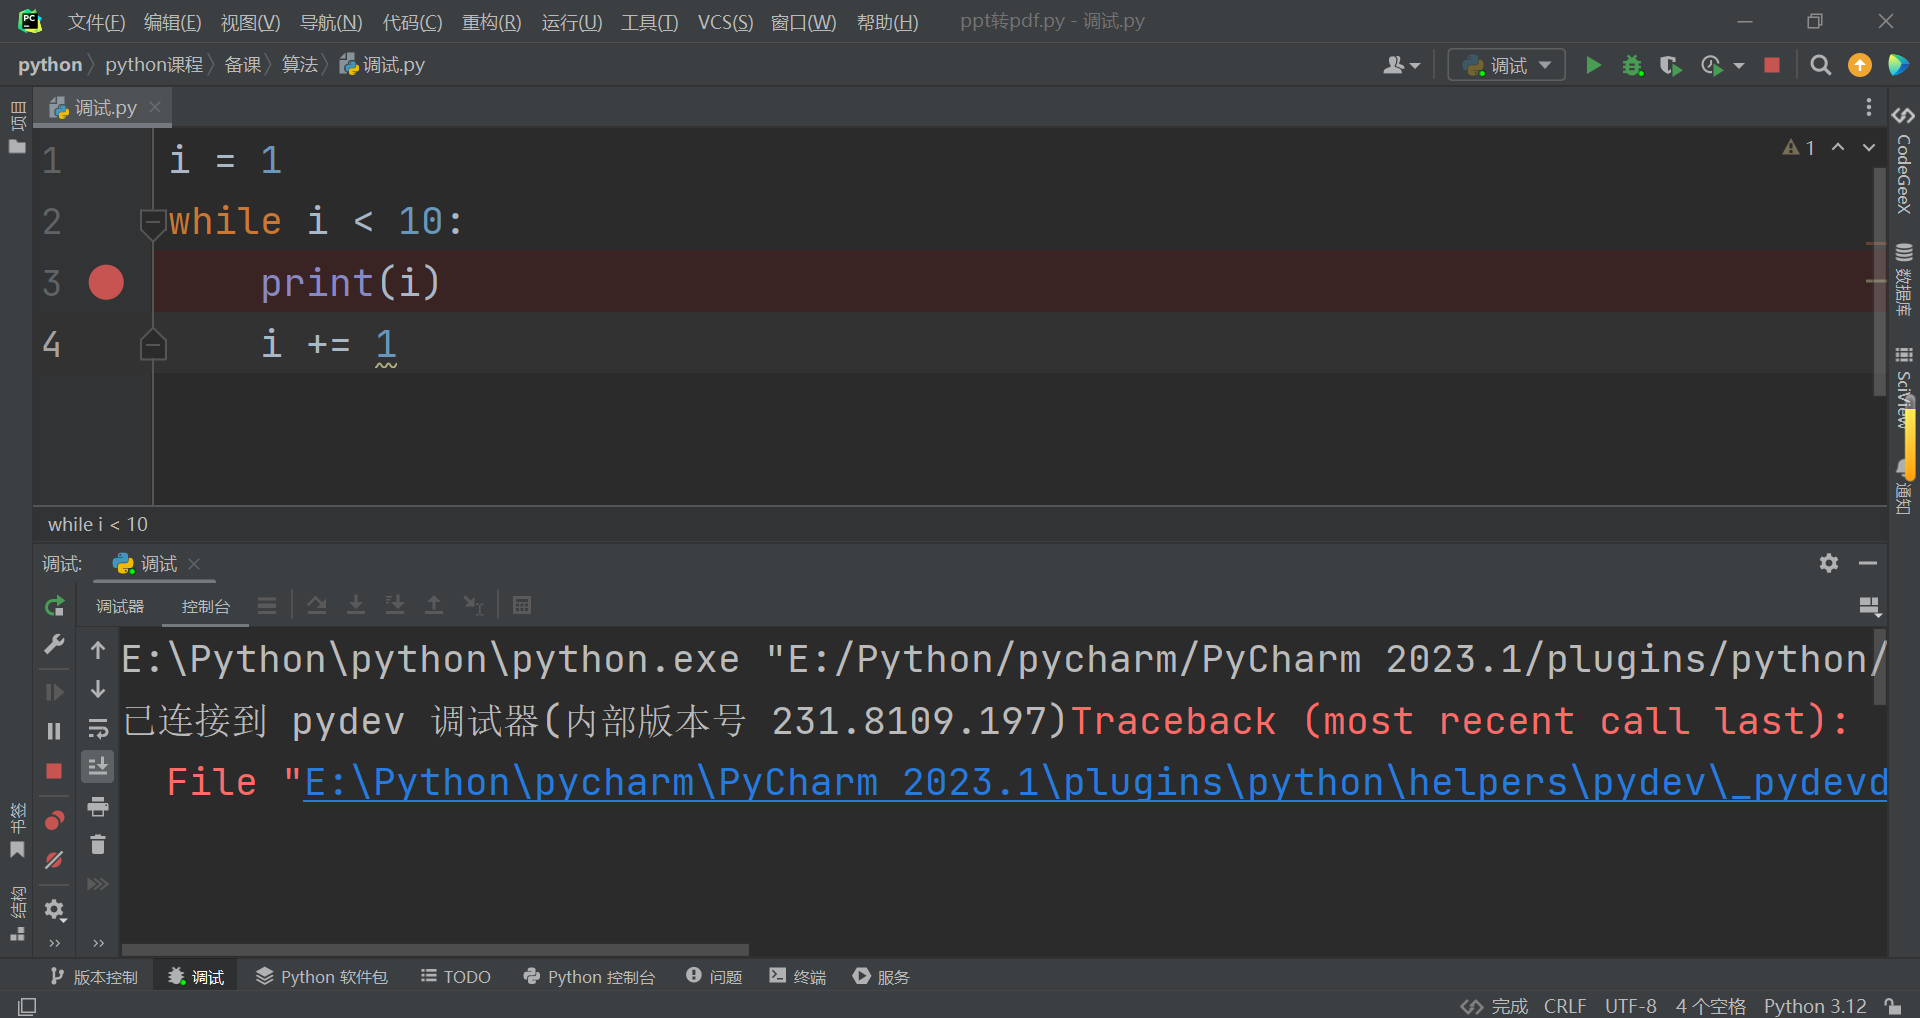
Task: Click the console horizontal scrollbar
Action: pyautogui.click(x=435, y=949)
